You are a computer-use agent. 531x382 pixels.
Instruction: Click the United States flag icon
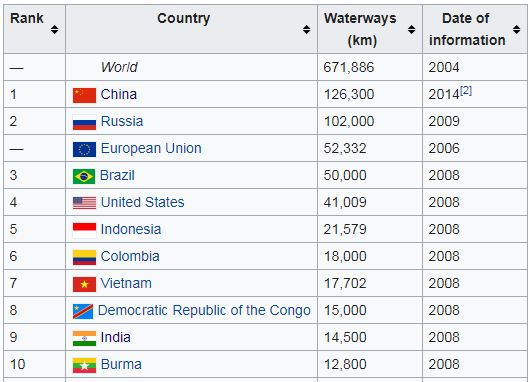84,203
